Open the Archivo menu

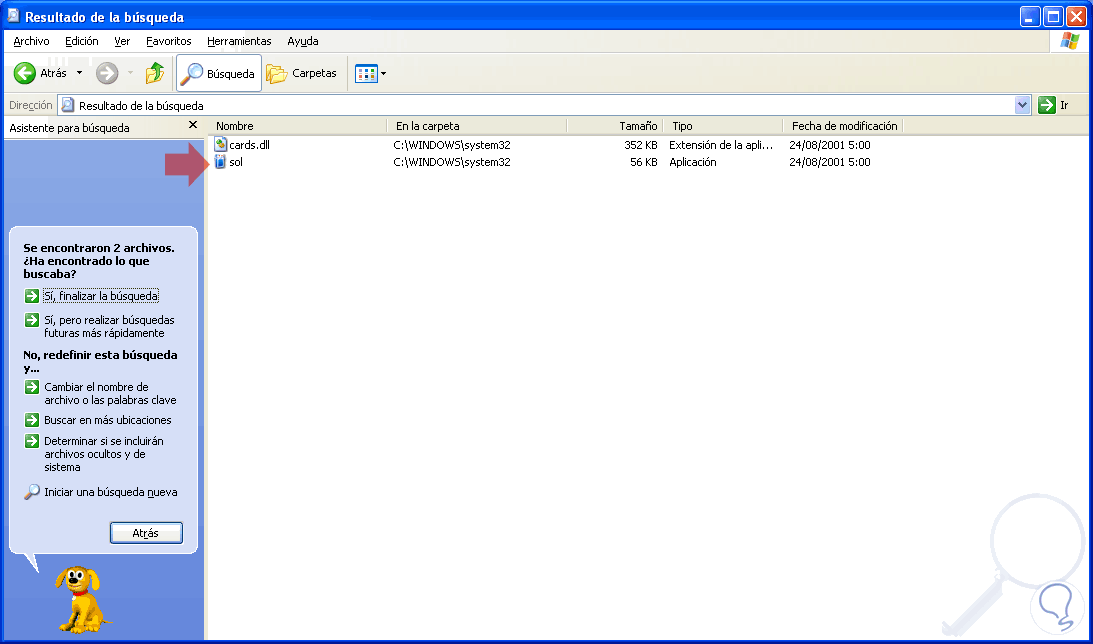(31, 41)
